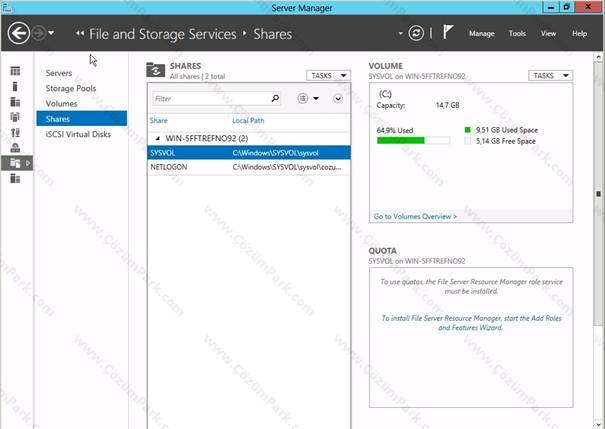605x429 pixels.
Task: Click the sixth role icon in the sidebar
Action: pos(15,148)
